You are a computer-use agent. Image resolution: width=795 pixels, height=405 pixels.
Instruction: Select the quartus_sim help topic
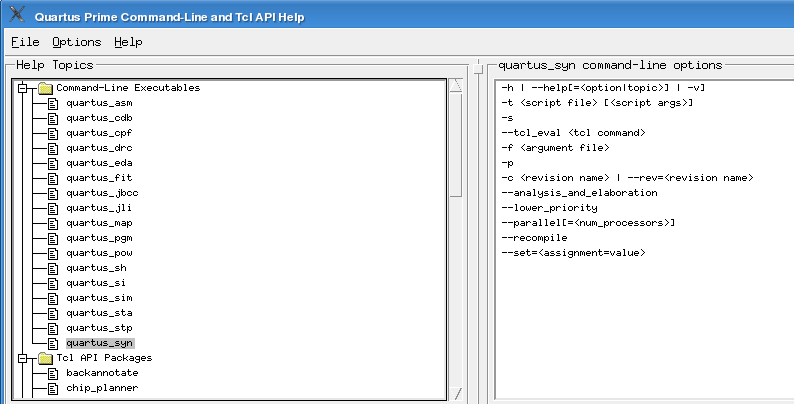99,298
